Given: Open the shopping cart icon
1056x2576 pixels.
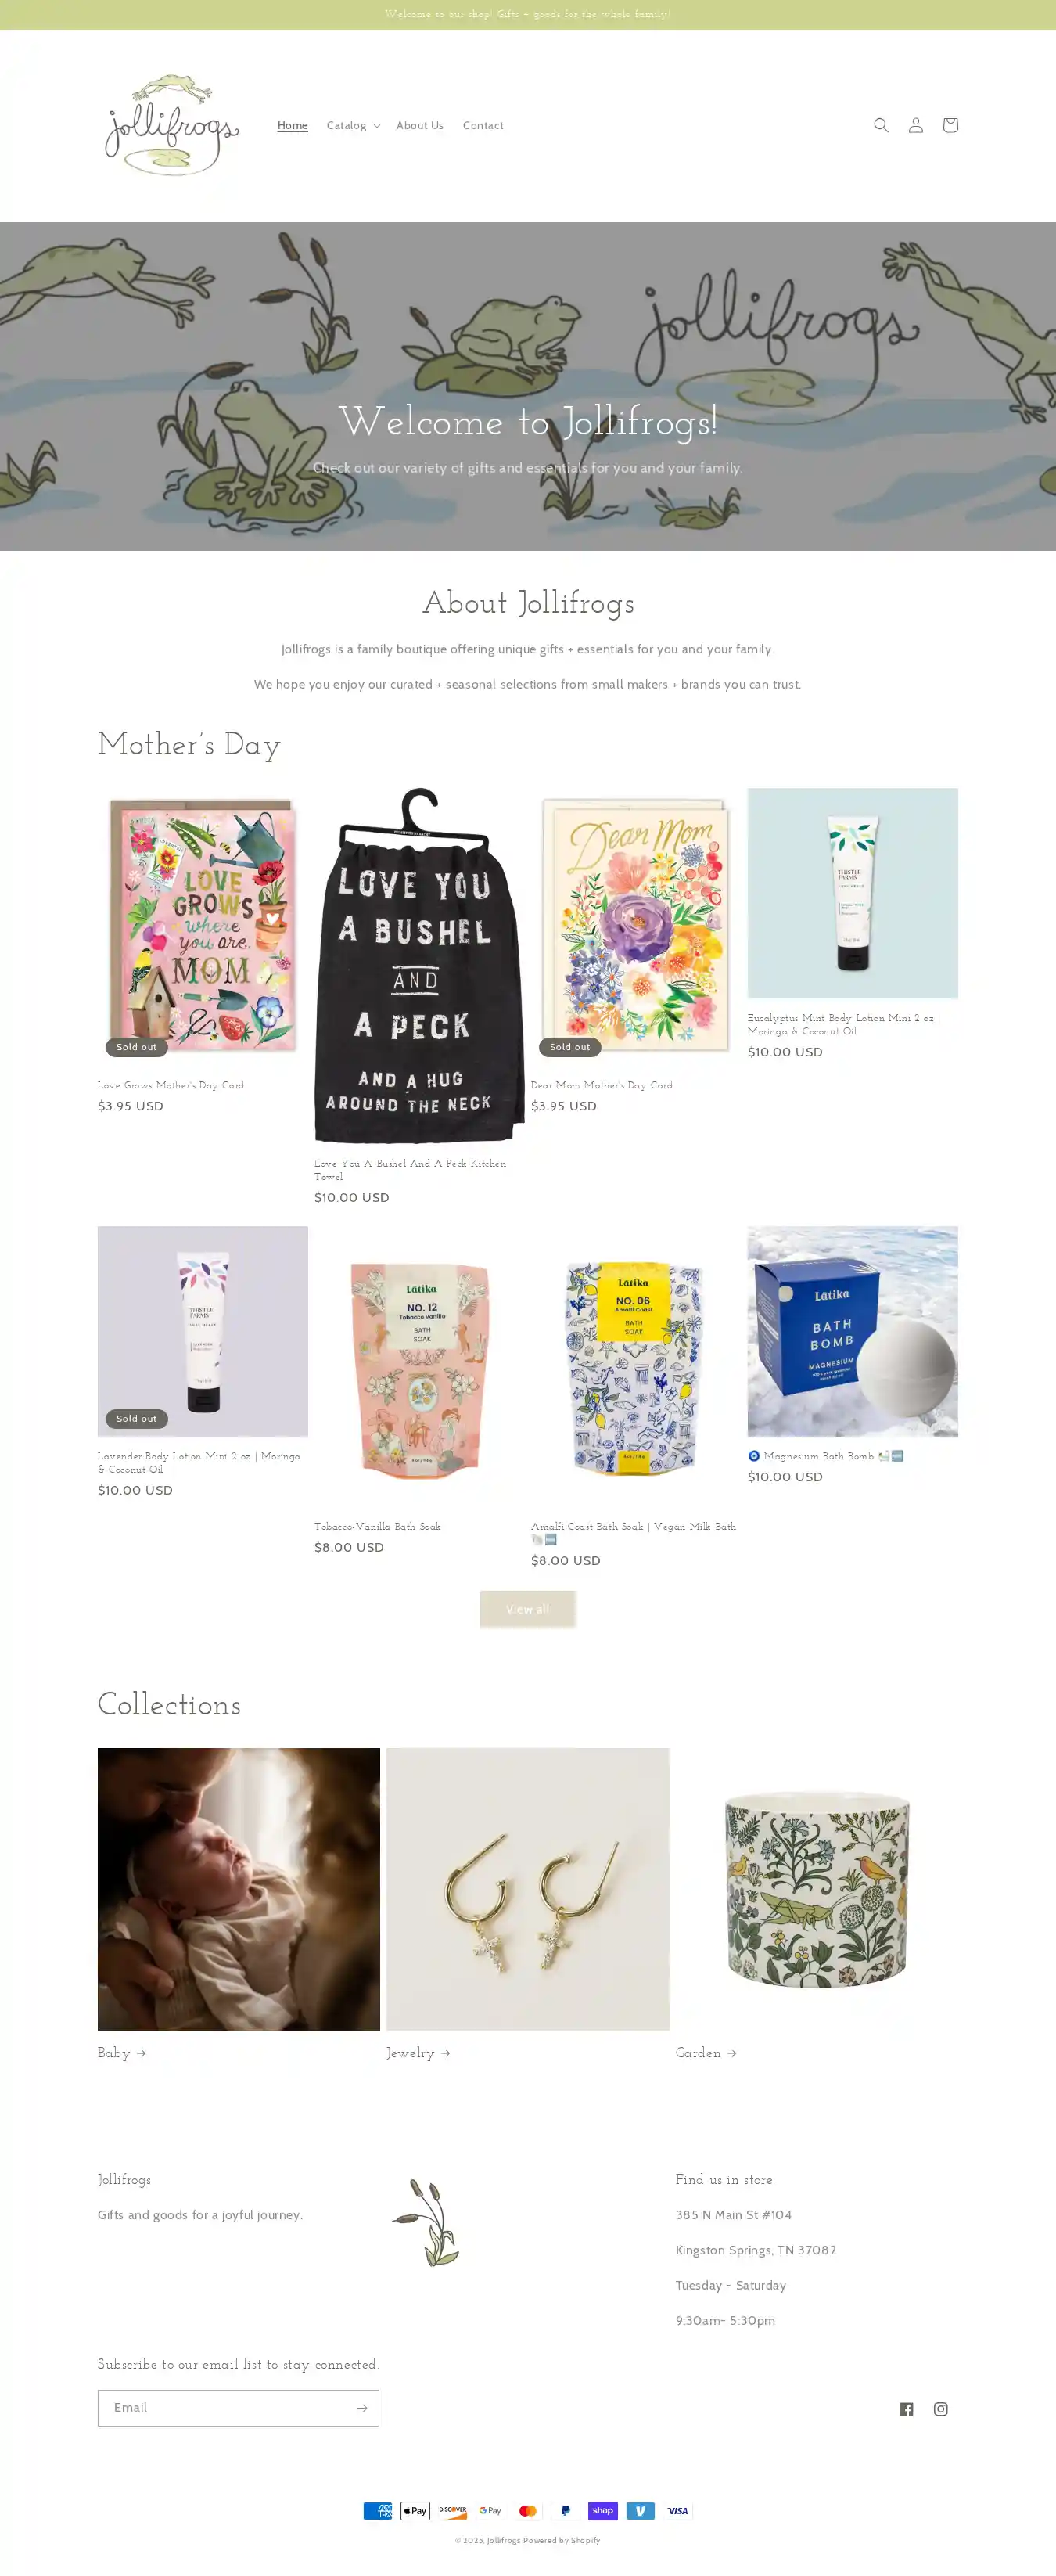Looking at the screenshot, I should click(950, 125).
